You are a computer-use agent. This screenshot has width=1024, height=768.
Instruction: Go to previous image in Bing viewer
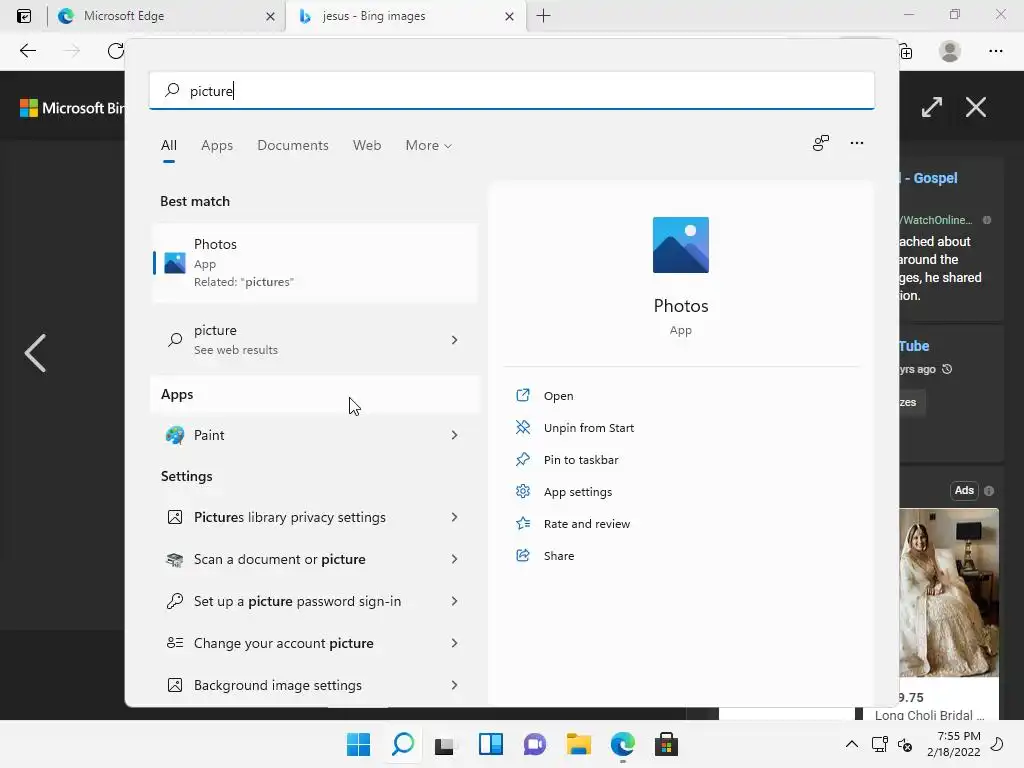35,353
